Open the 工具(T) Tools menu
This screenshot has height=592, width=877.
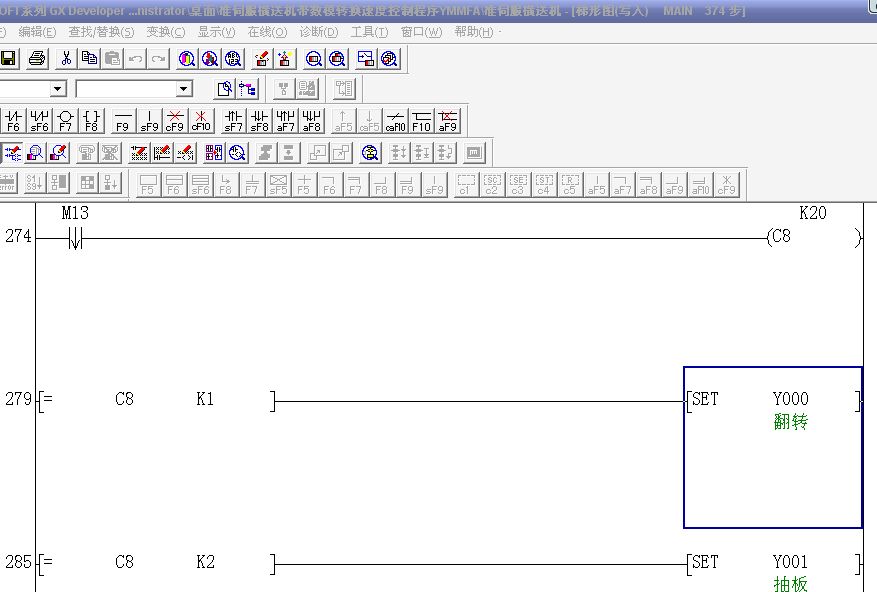[x=369, y=32]
